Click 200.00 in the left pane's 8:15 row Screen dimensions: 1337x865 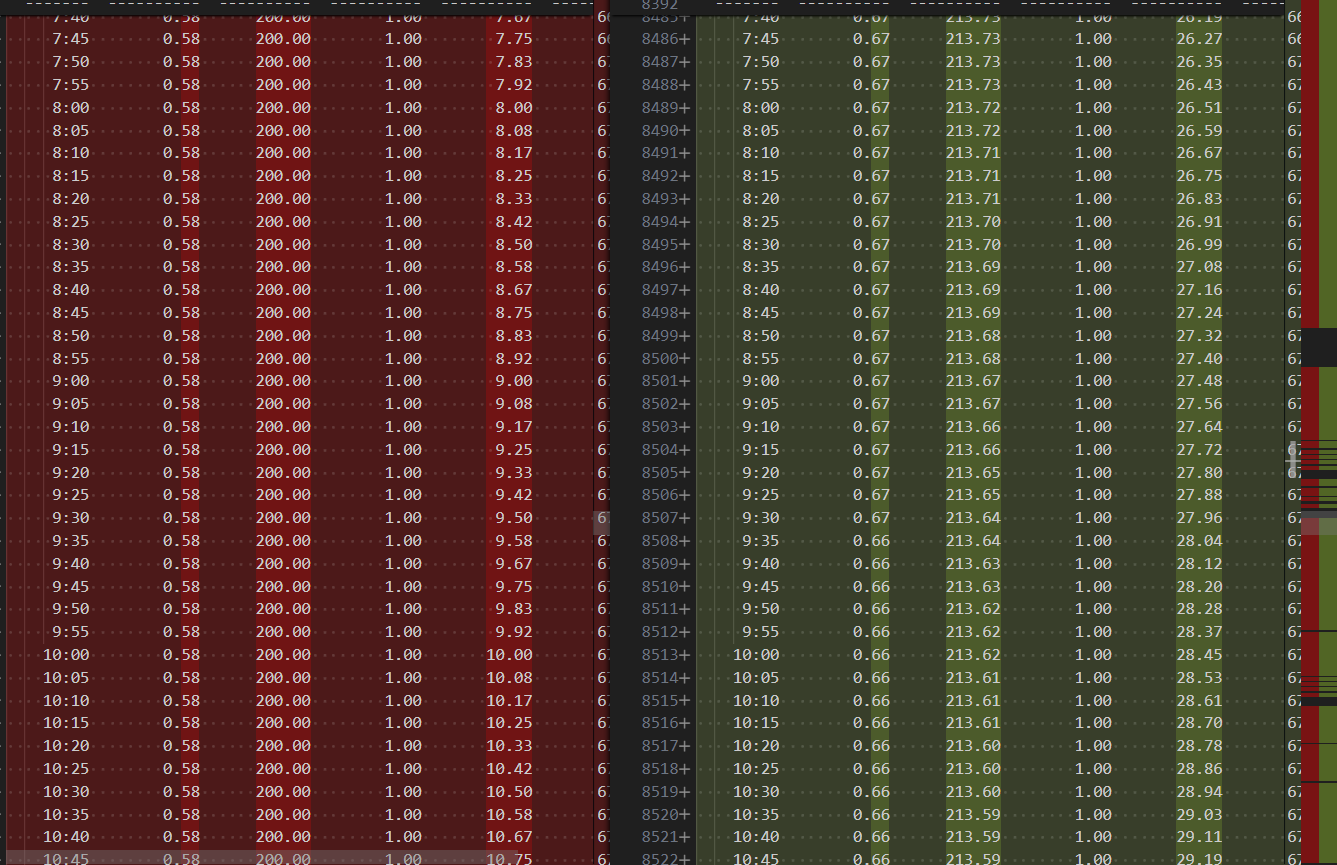(283, 176)
